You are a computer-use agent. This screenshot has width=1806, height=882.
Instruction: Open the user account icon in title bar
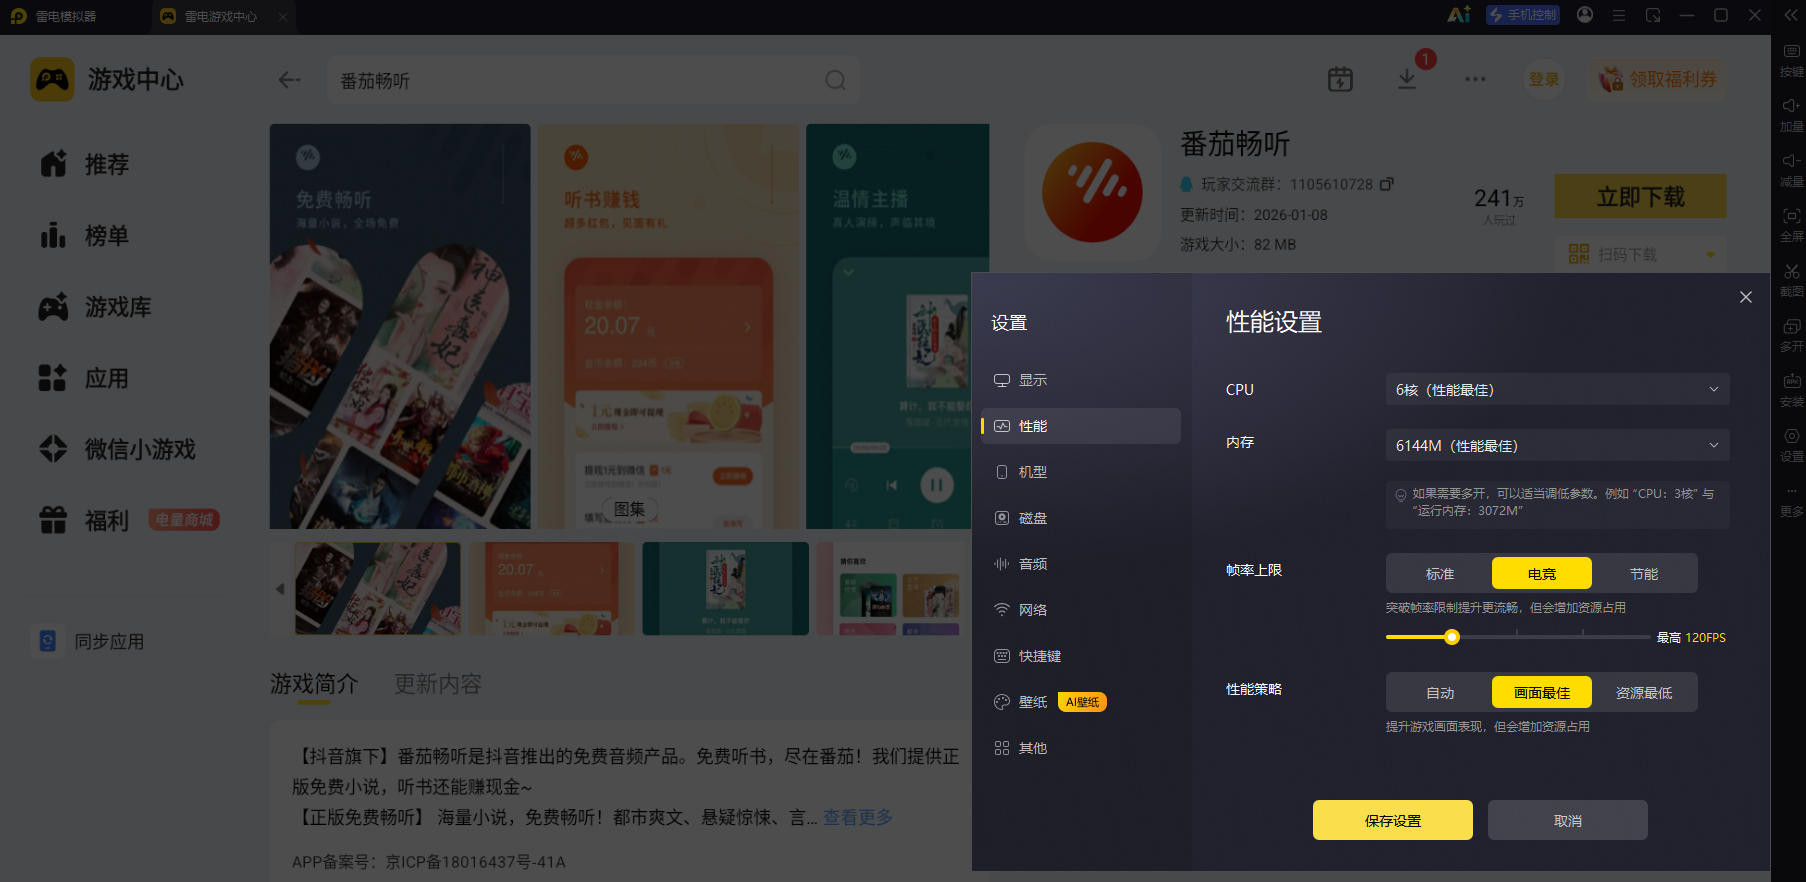[1585, 15]
